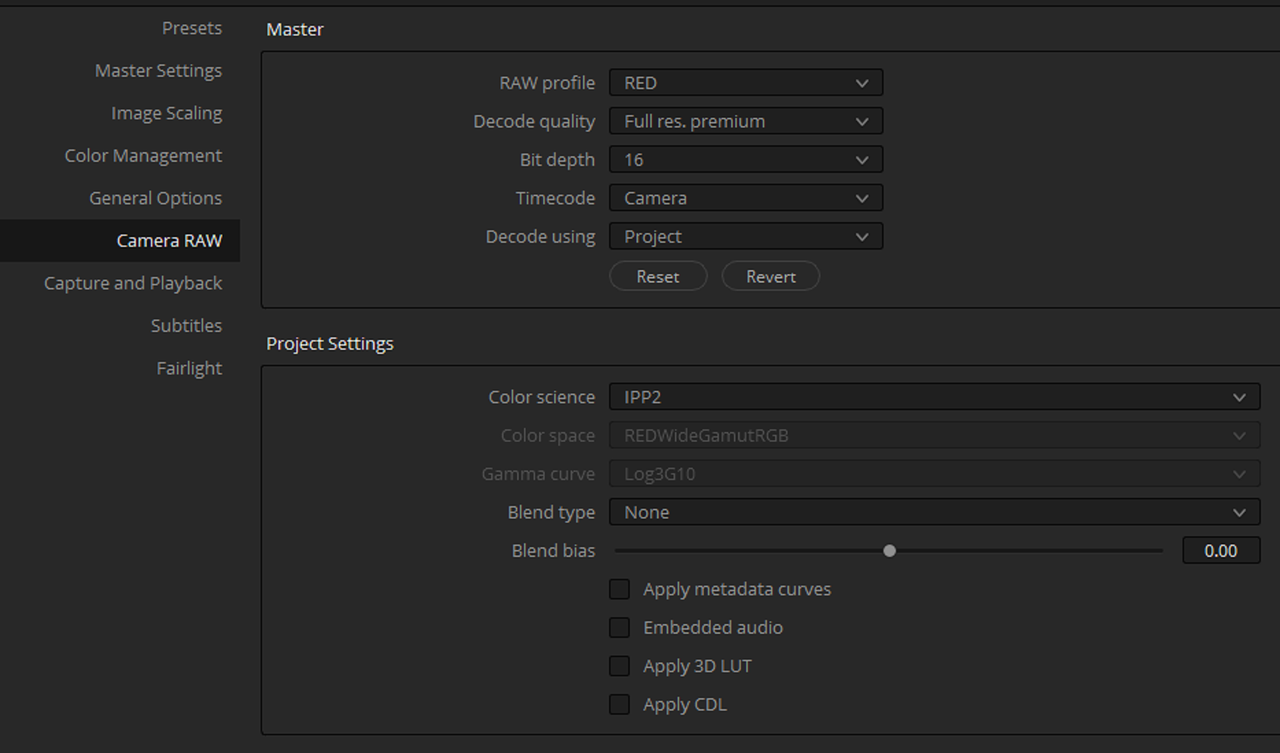
Task: Switch to Color Management section
Action: (x=143, y=156)
